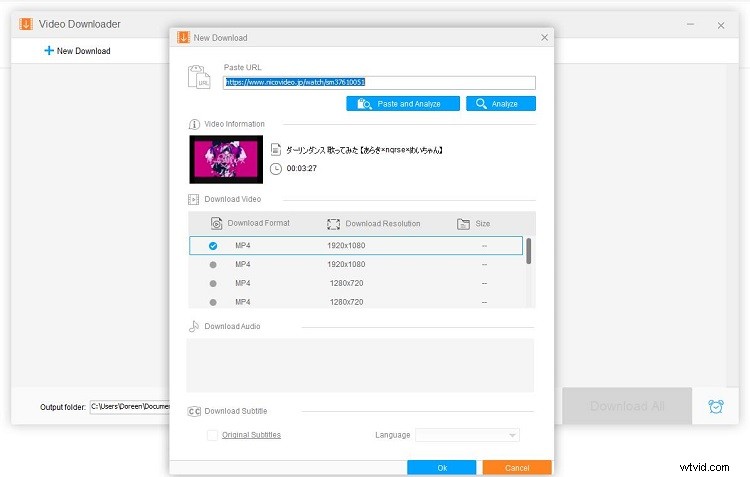The image size is (750, 477).
Task: Click the video preview thumbnail
Action: coord(226,159)
